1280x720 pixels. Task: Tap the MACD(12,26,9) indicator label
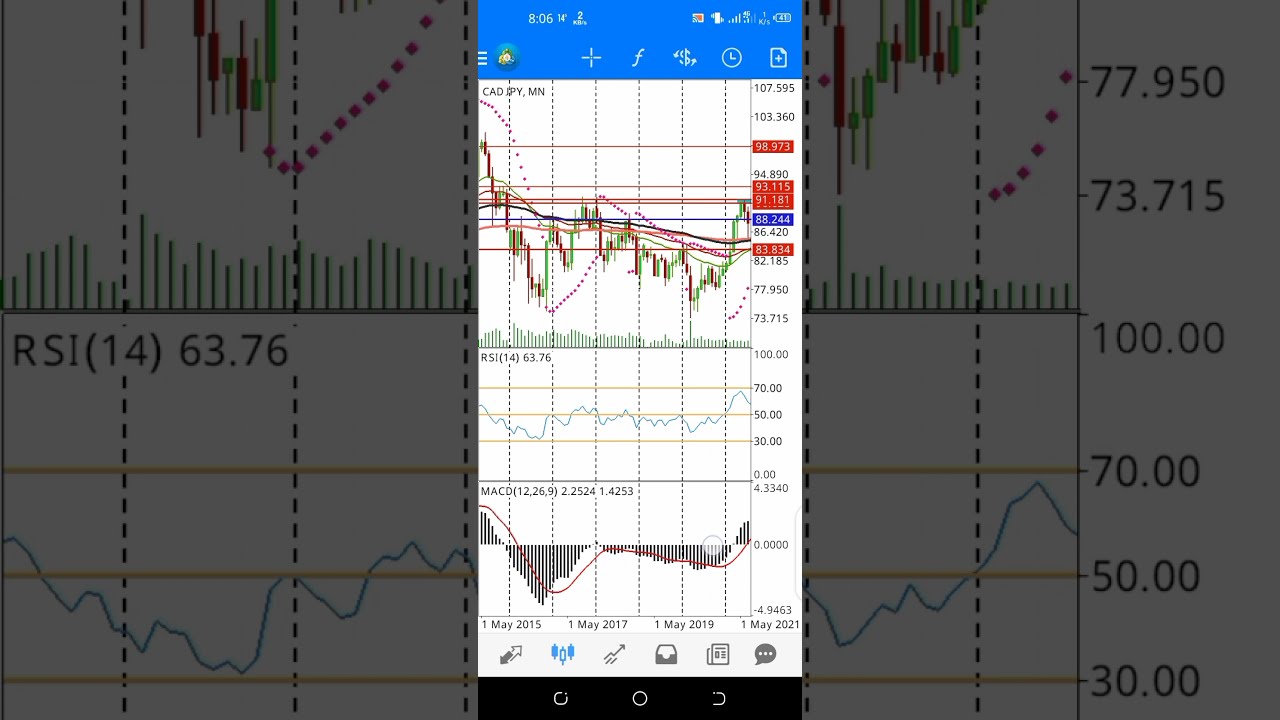[556, 491]
